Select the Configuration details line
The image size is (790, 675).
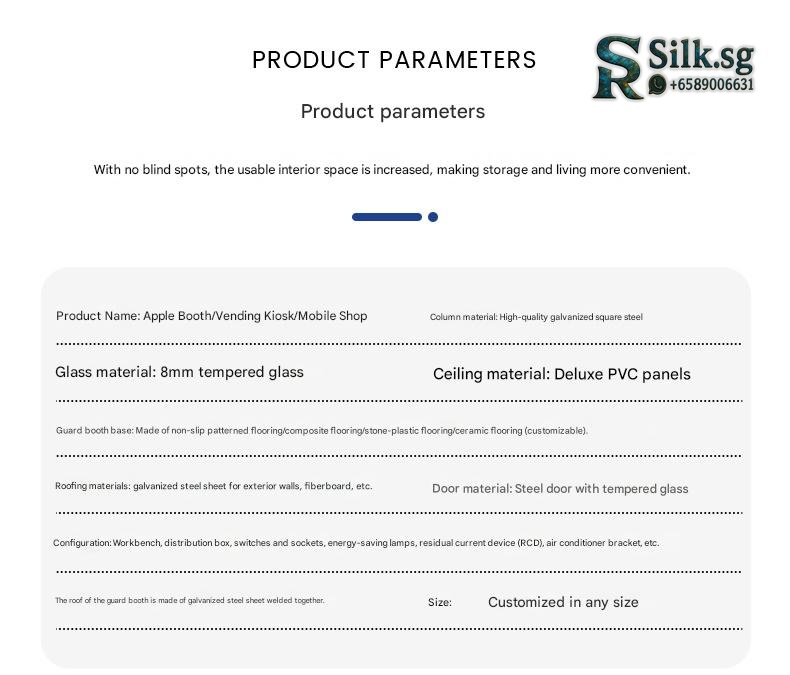coord(356,543)
